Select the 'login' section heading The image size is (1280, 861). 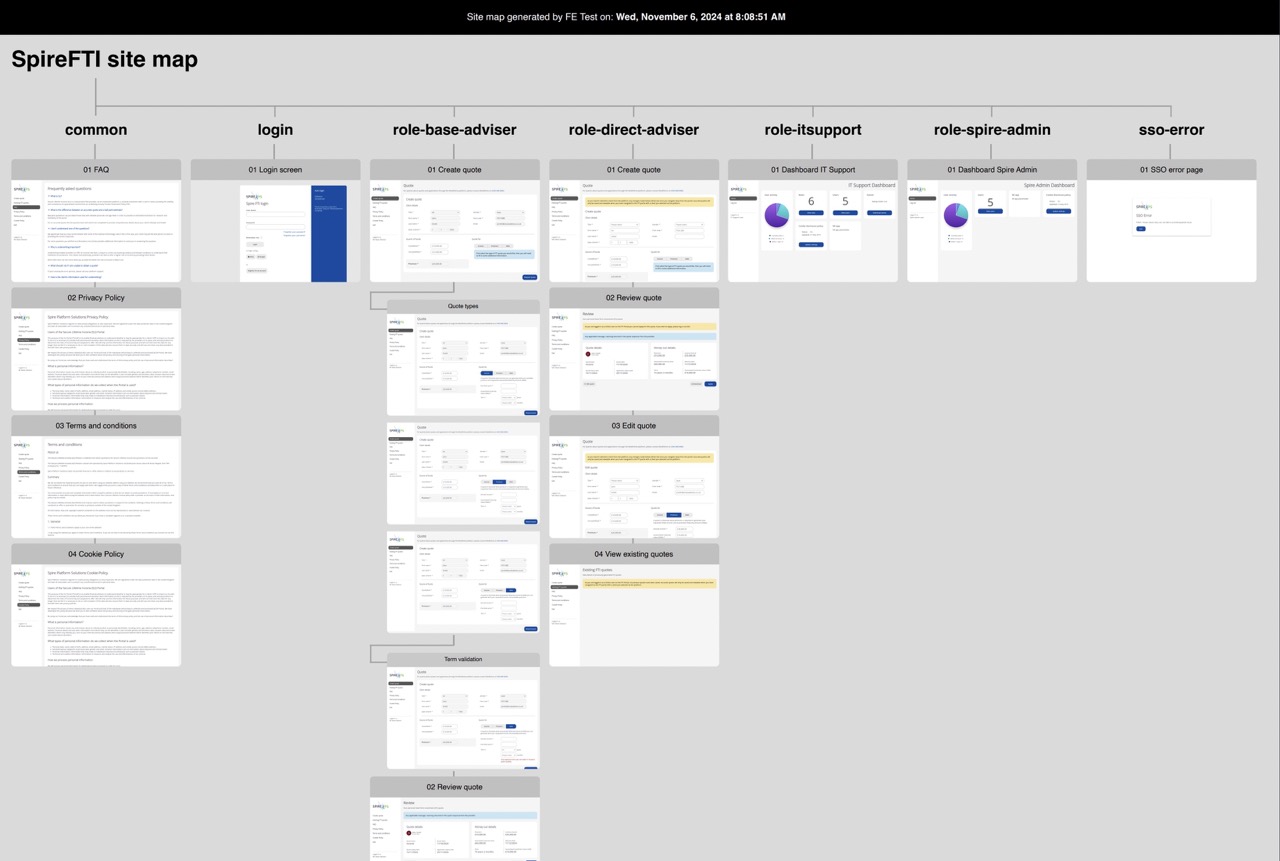pyautogui.click(x=275, y=130)
